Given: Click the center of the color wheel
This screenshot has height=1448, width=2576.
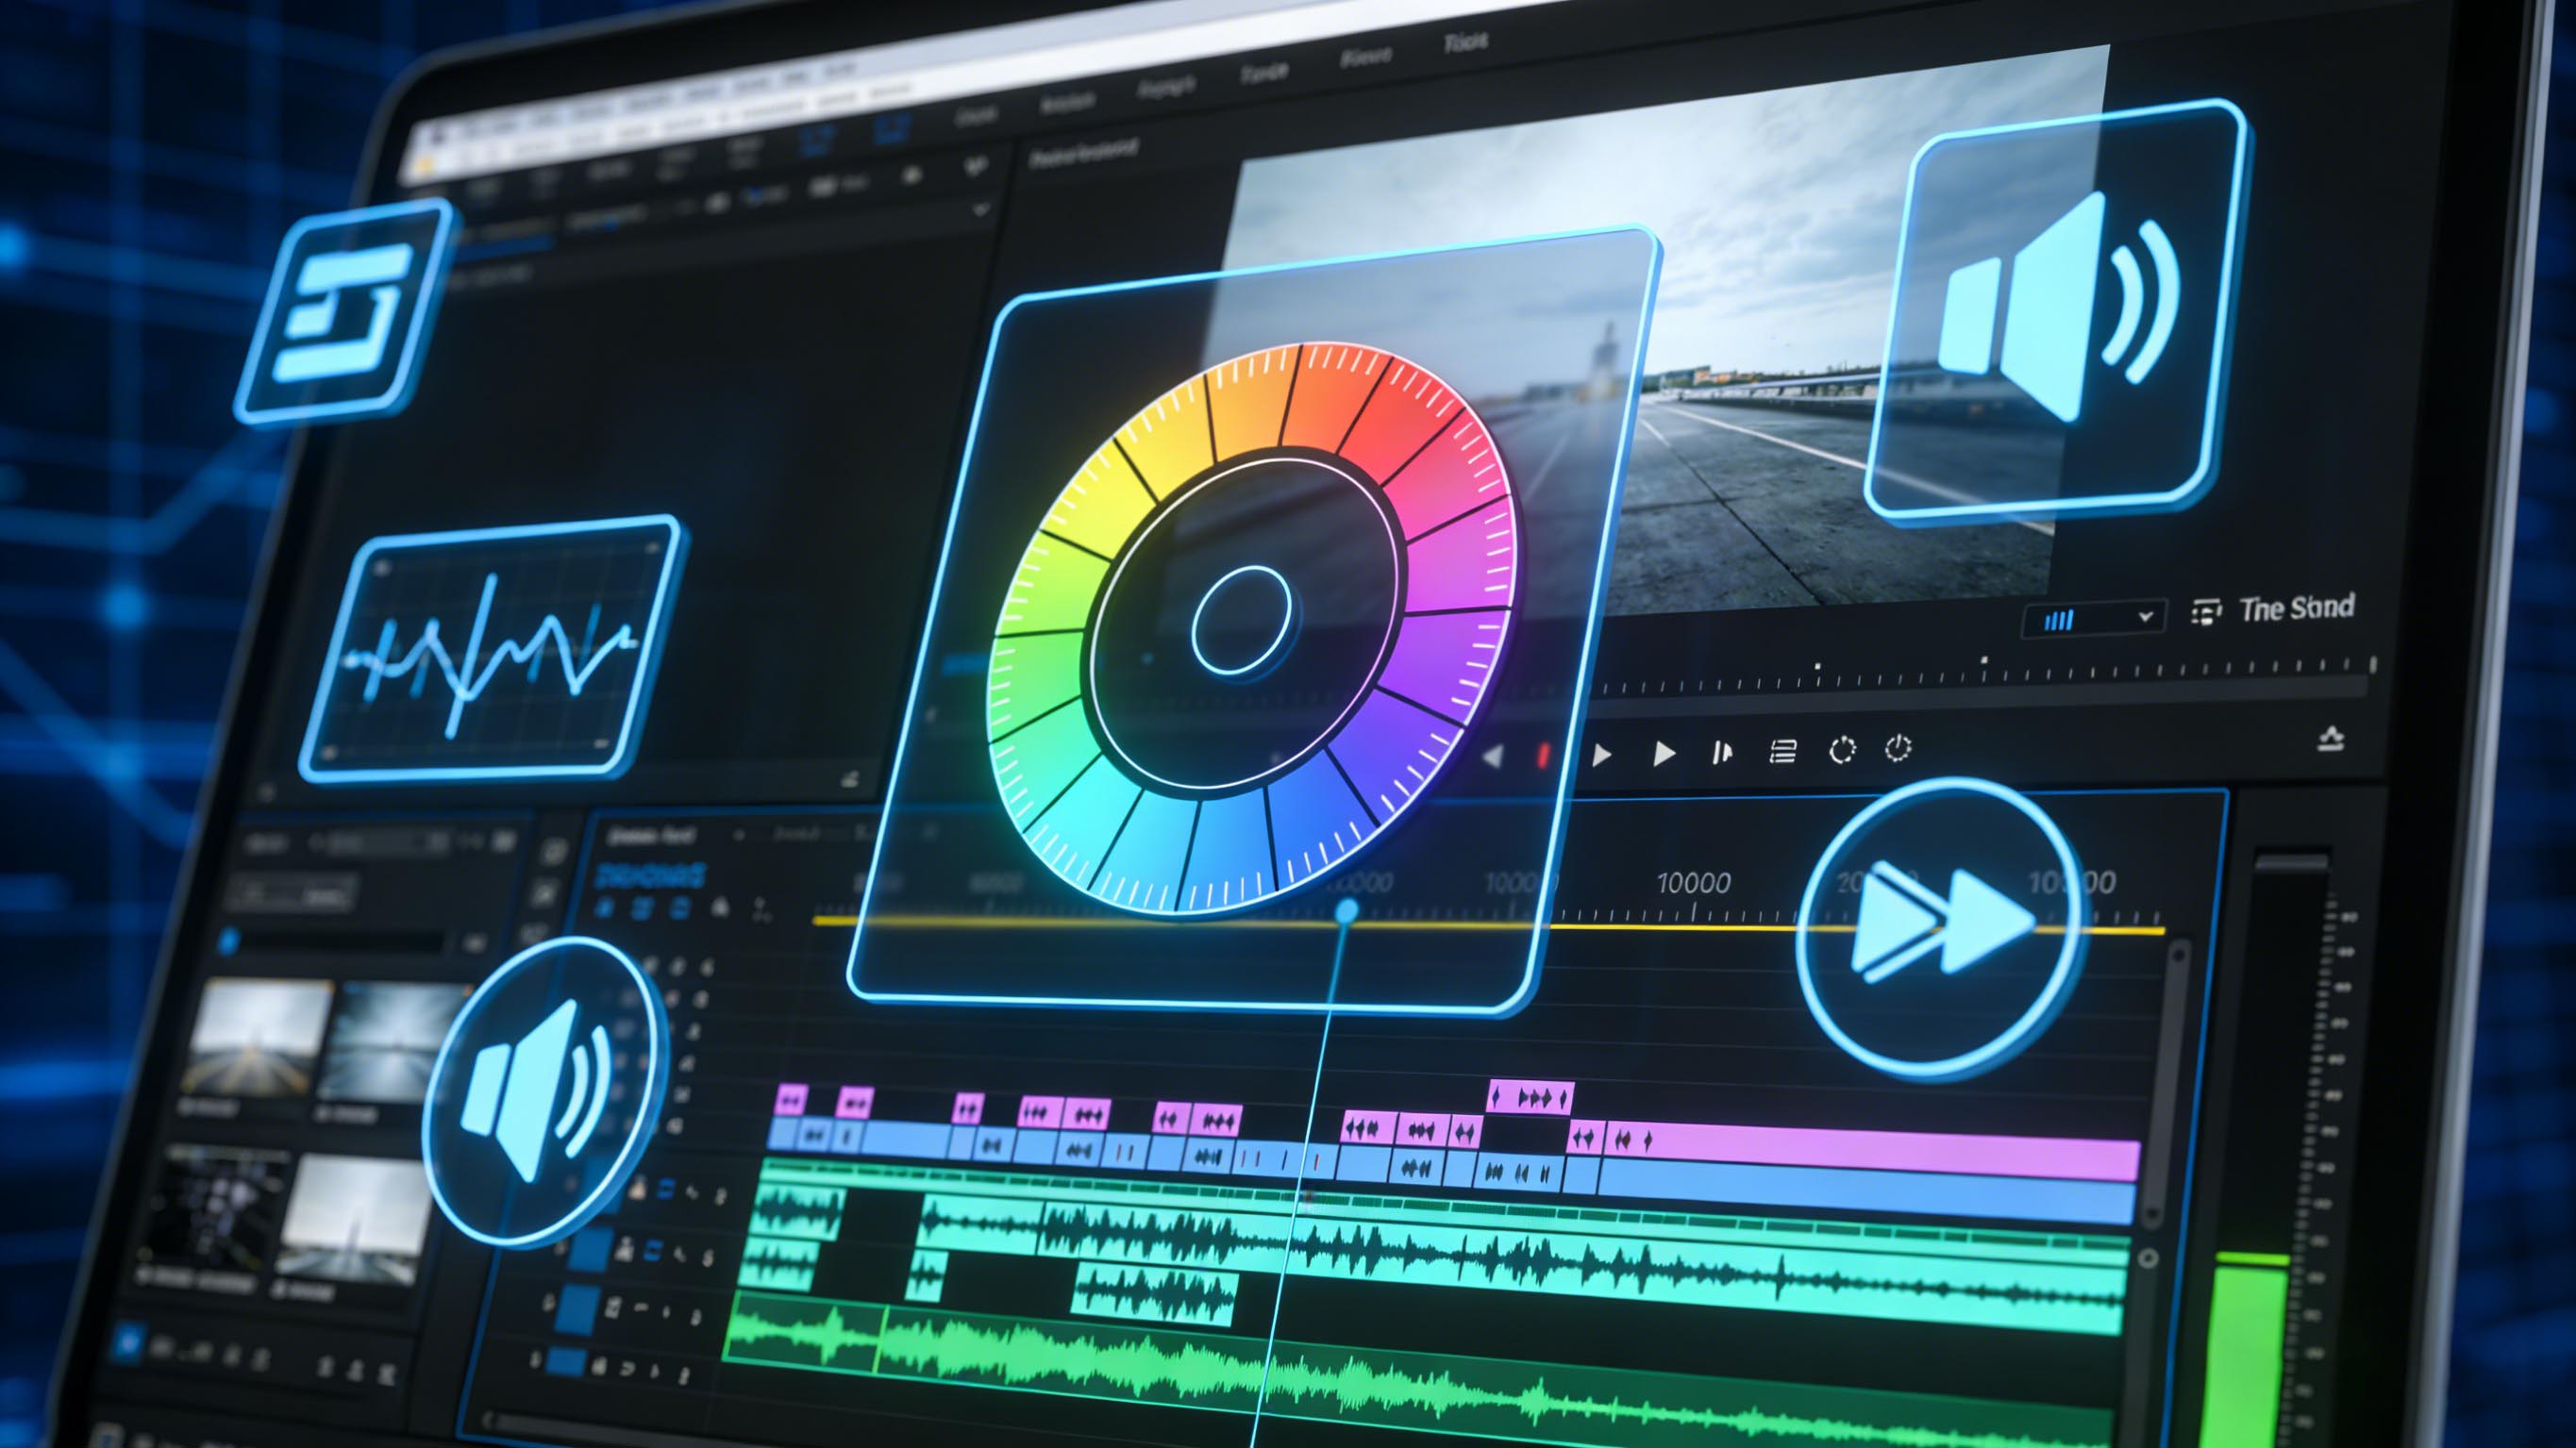Looking at the screenshot, I should (x=1241, y=621).
